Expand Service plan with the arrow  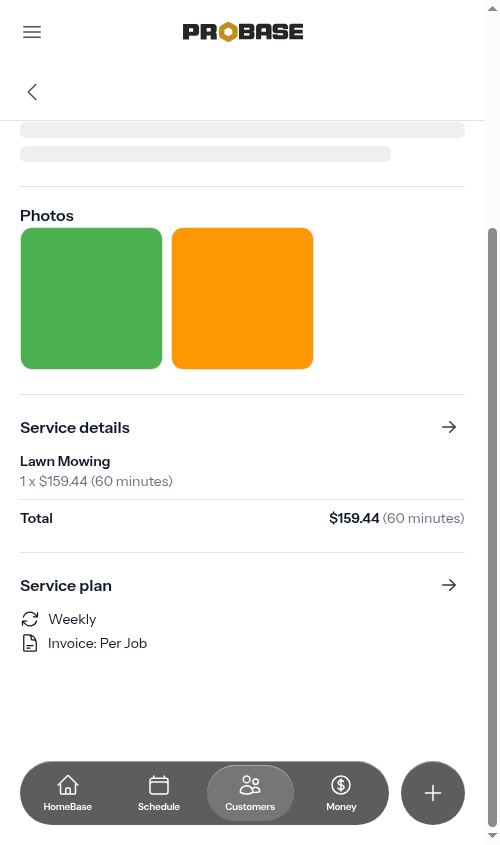pos(449,585)
